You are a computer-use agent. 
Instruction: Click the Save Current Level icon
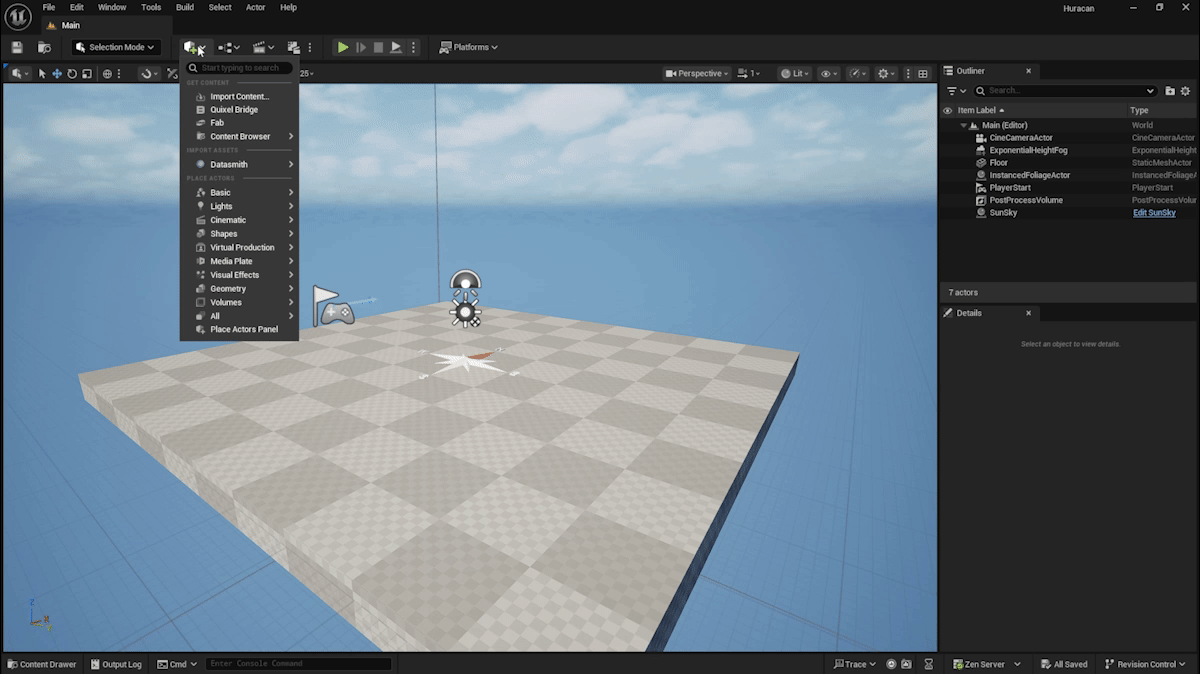coord(17,47)
